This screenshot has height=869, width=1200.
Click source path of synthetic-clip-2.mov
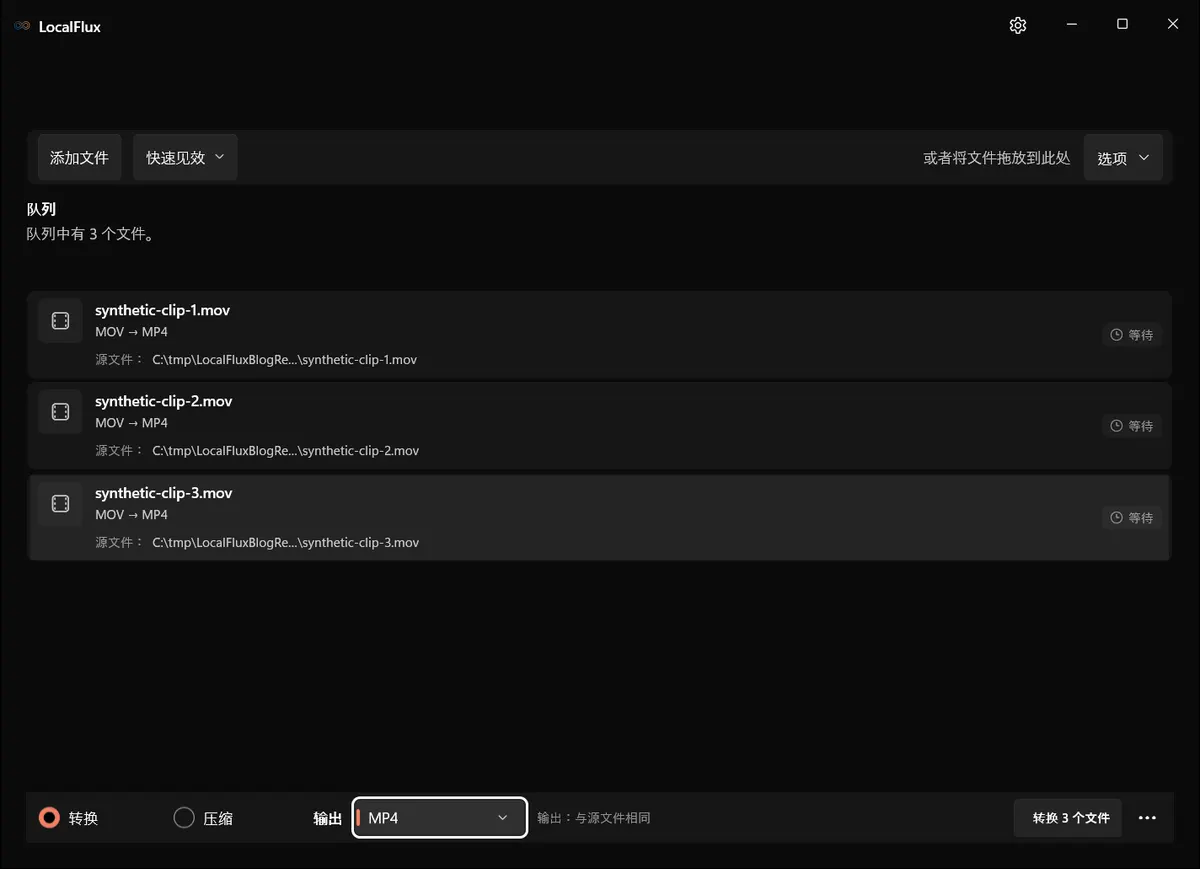pos(285,451)
